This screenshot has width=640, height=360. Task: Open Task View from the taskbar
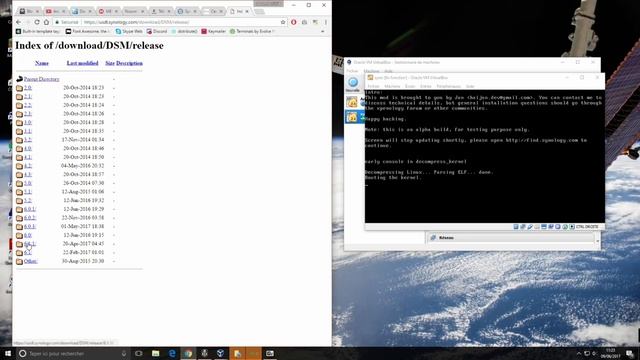point(139,353)
